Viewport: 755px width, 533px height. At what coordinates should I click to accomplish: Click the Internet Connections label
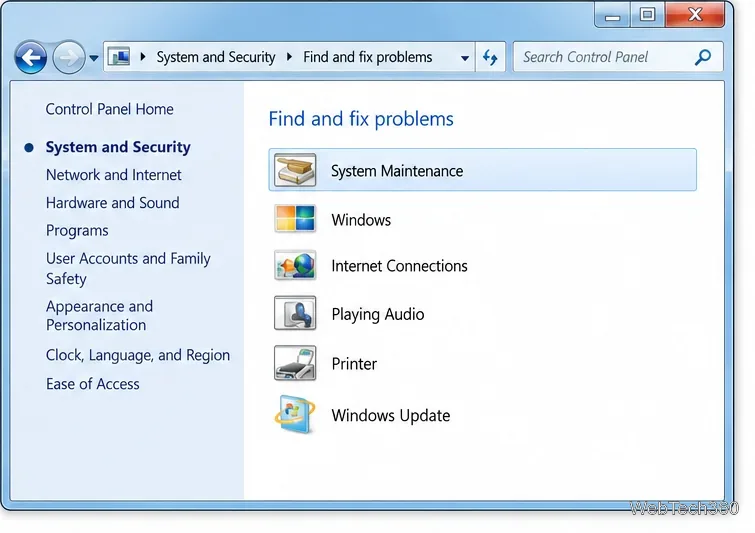pyautogui.click(x=399, y=266)
